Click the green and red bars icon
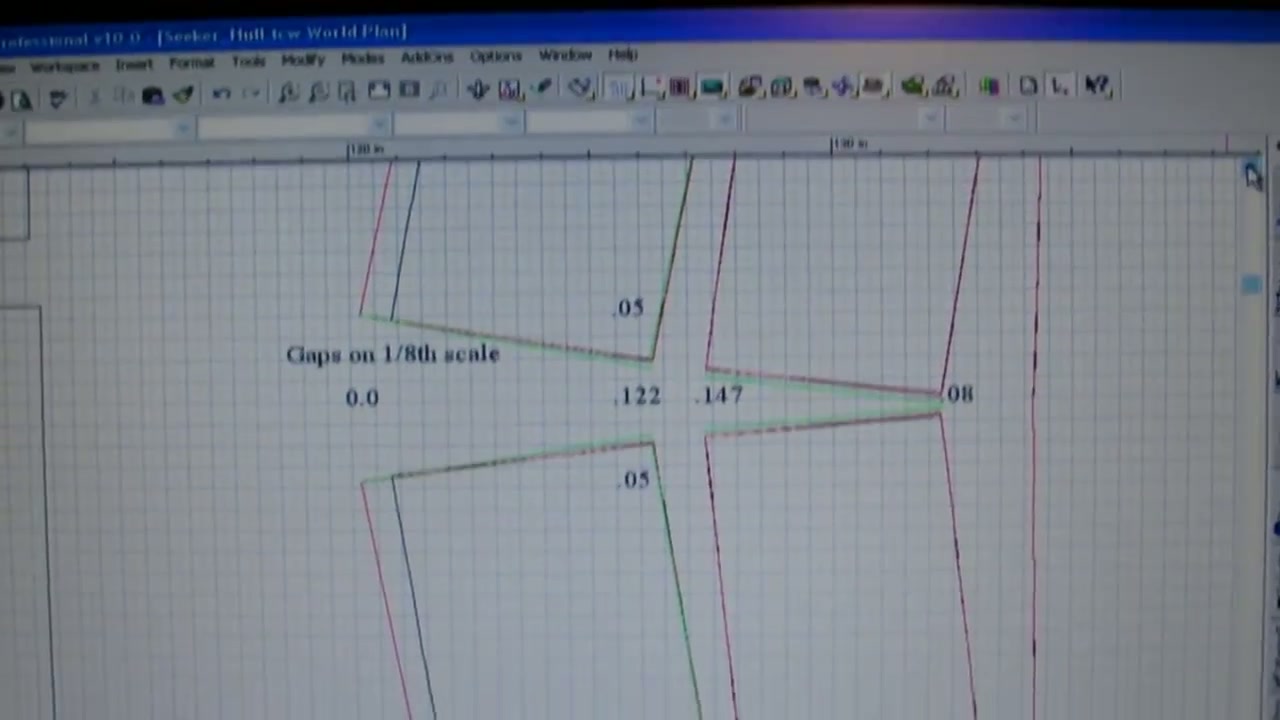The width and height of the screenshot is (1280, 720). tap(989, 86)
